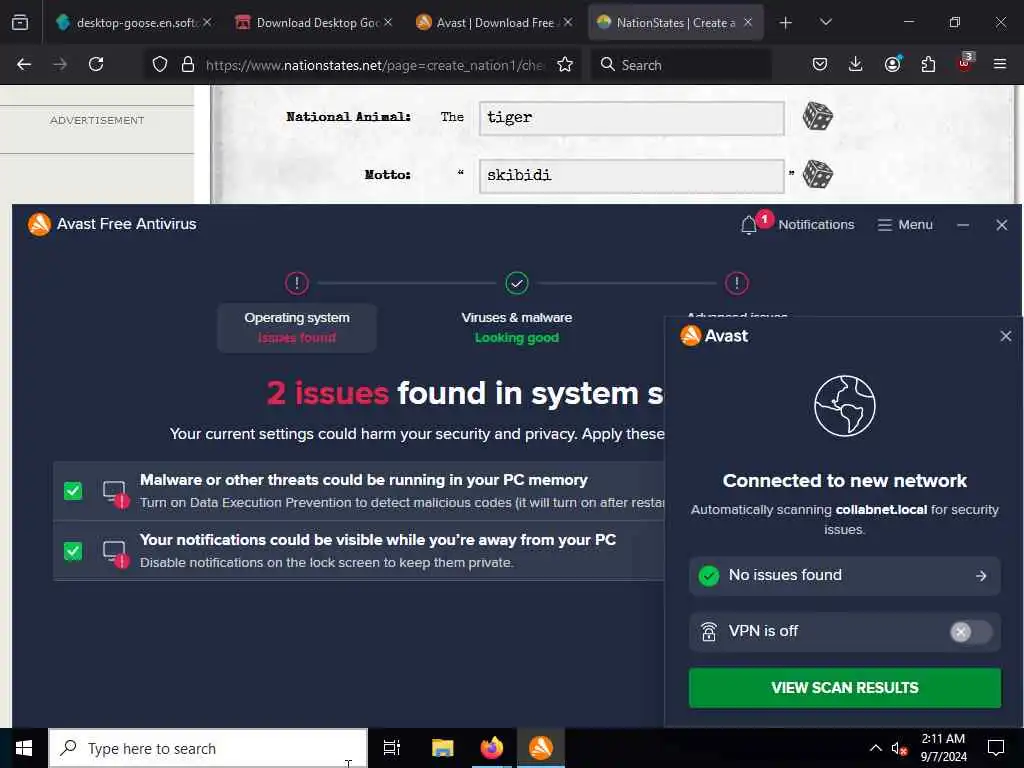Open Task View on the taskbar
This screenshot has height=768, width=1024.
[x=391, y=748]
